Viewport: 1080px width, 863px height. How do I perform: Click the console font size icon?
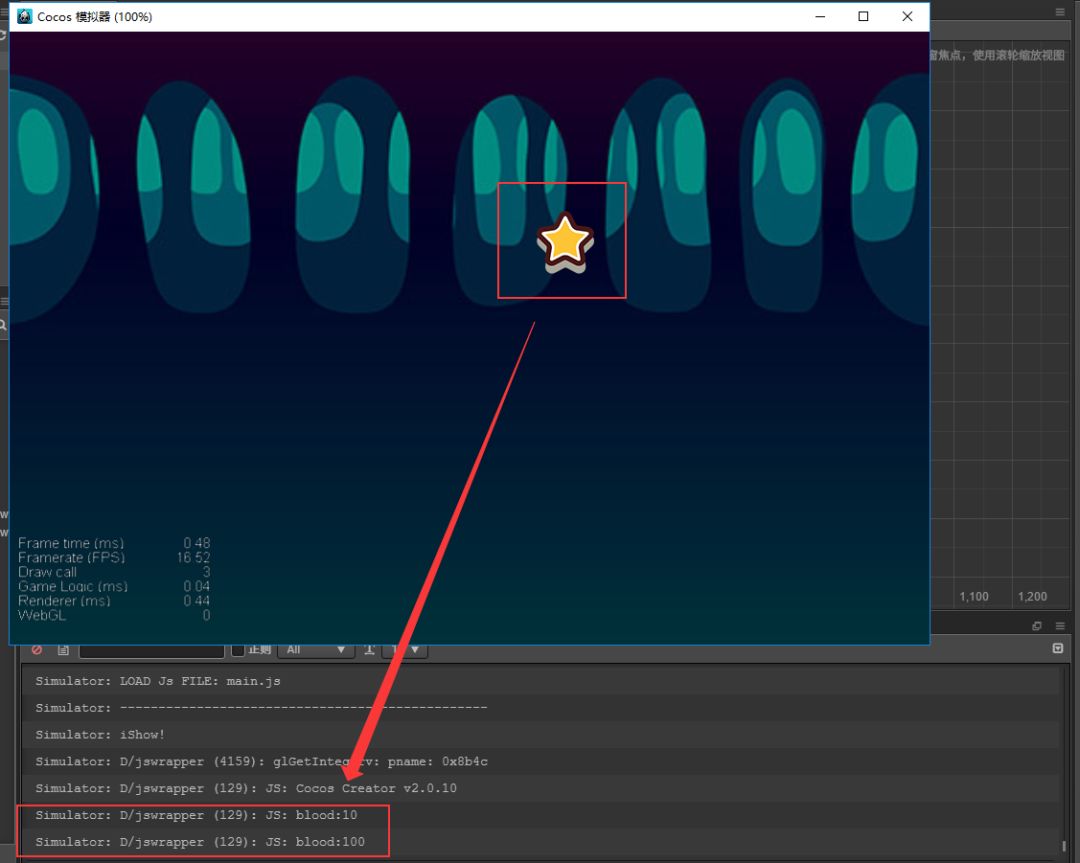click(x=369, y=649)
